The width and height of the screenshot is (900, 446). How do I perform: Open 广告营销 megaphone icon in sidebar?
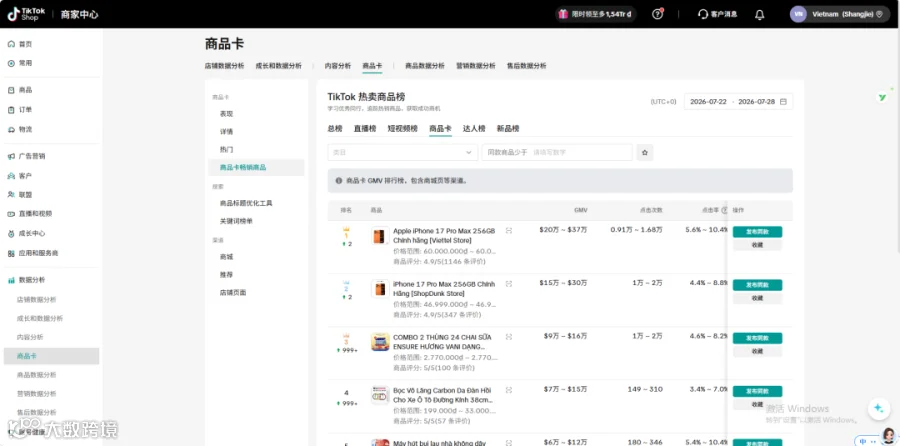click(x=11, y=156)
